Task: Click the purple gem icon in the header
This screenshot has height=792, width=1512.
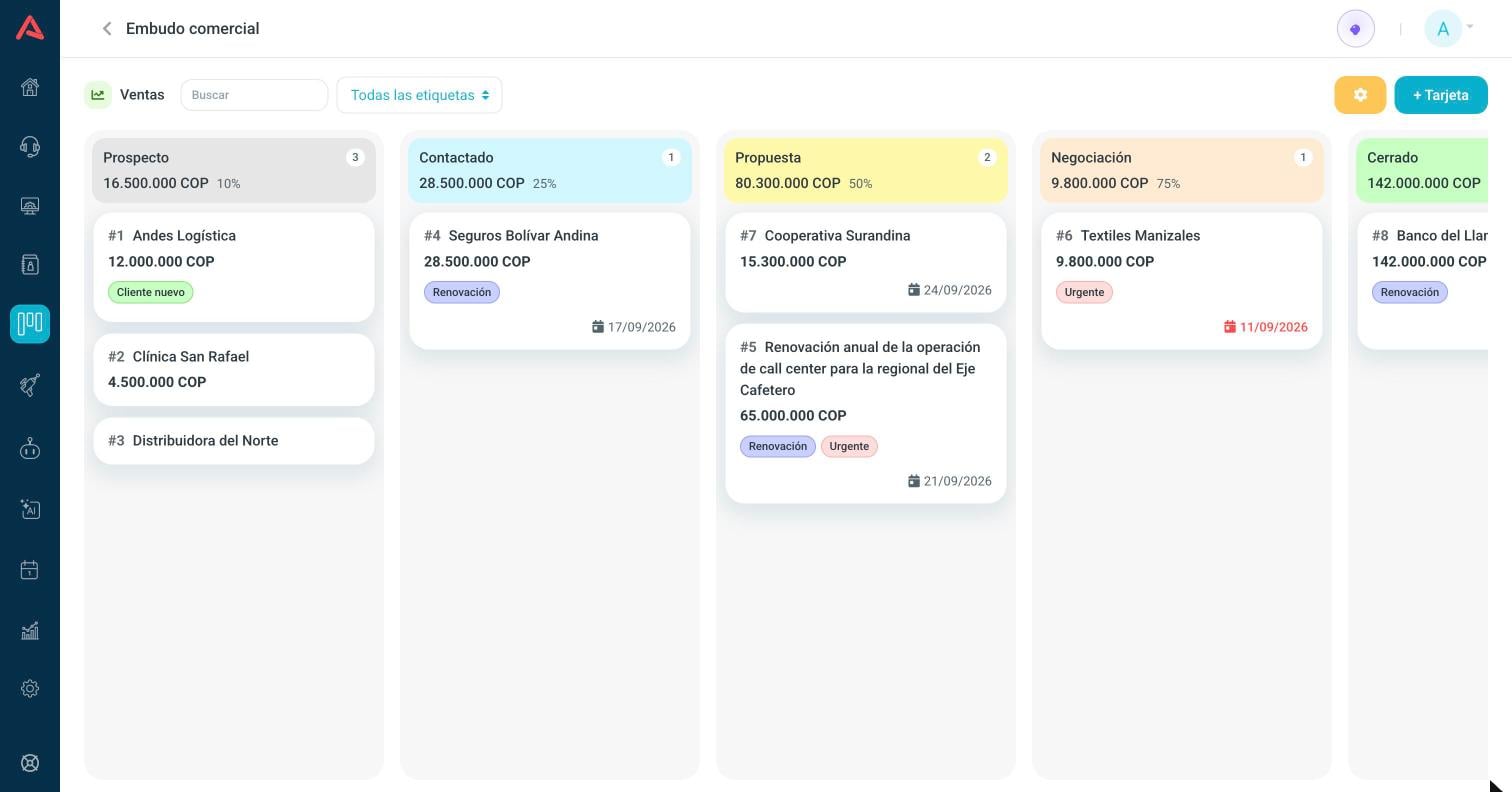Action: tap(1356, 29)
